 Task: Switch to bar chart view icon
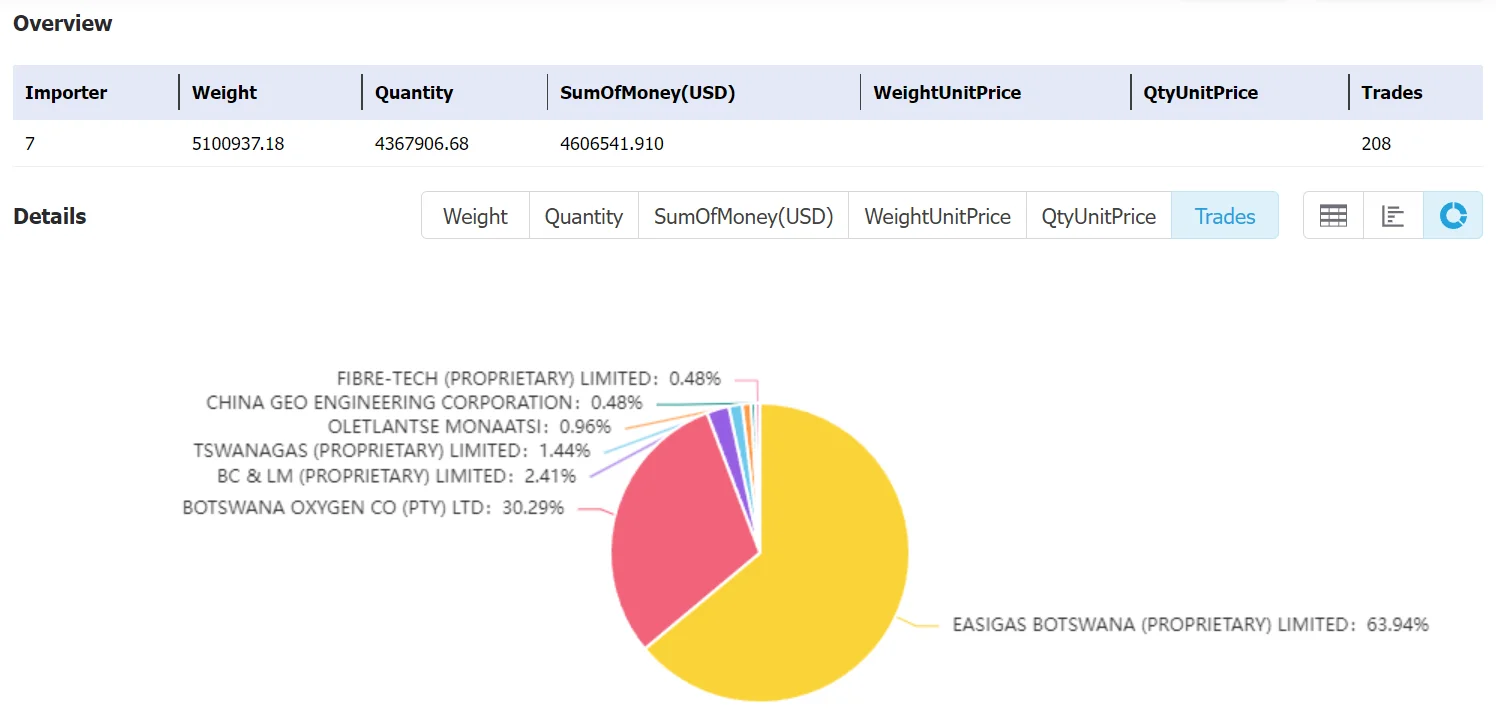click(x=1393, y=215)
